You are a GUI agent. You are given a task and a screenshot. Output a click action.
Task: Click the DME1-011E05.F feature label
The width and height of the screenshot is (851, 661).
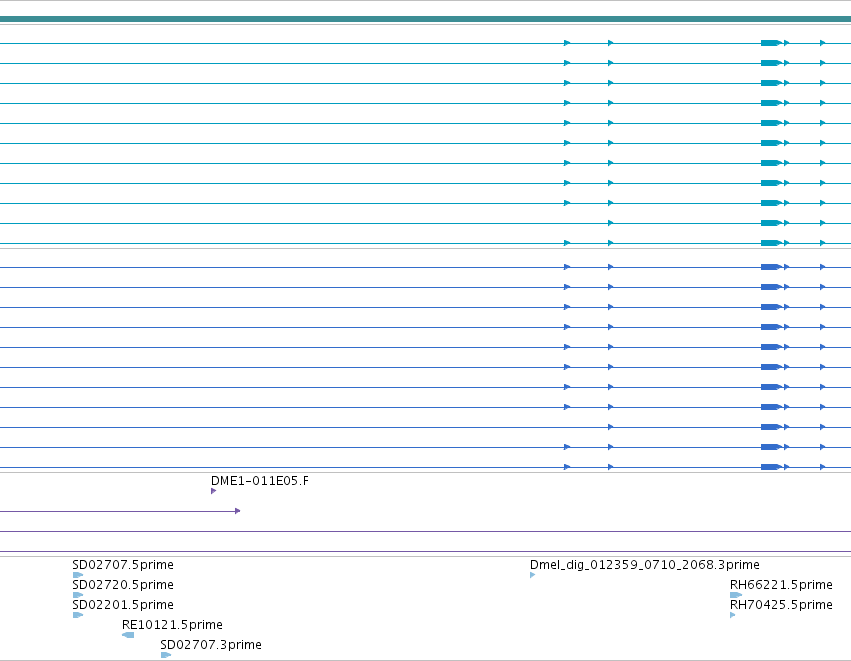click(x=259, y=481)
